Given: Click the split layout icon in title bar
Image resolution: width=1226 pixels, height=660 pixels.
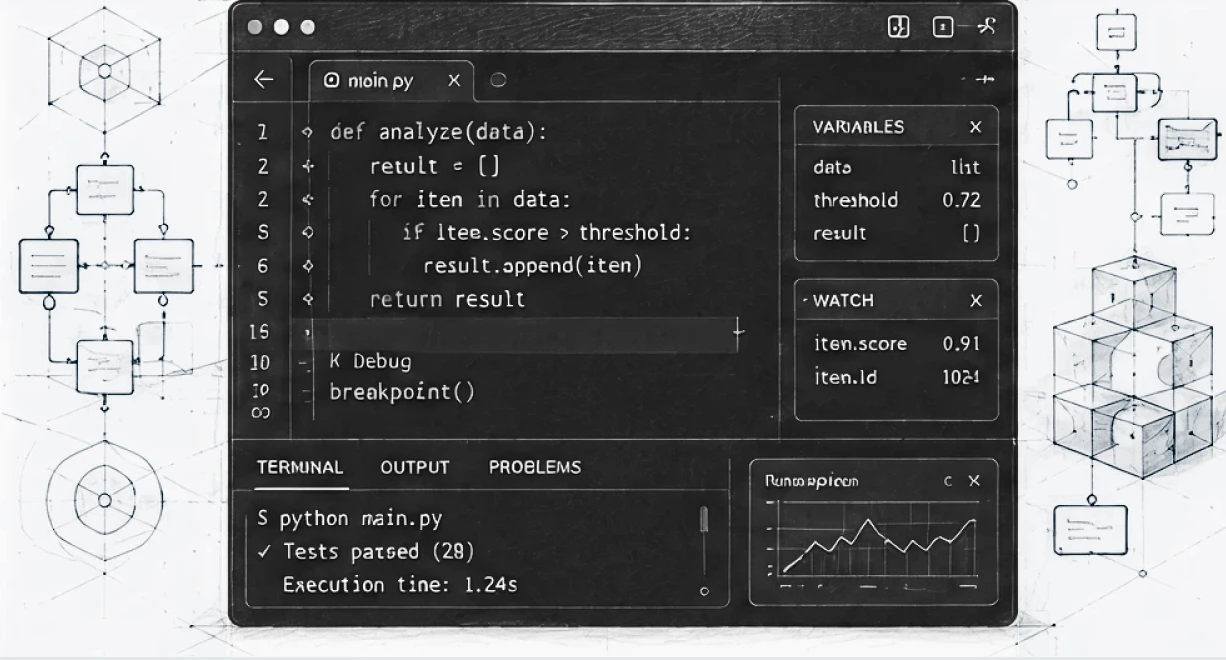Looking at the screenshot, I should coord(899,27).
